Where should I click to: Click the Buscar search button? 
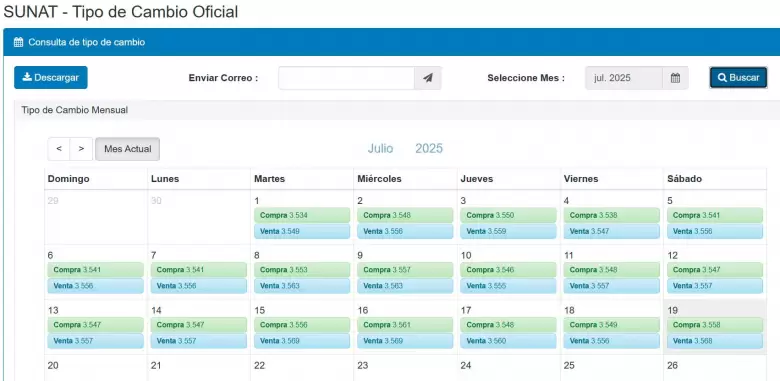pos(738,78)
